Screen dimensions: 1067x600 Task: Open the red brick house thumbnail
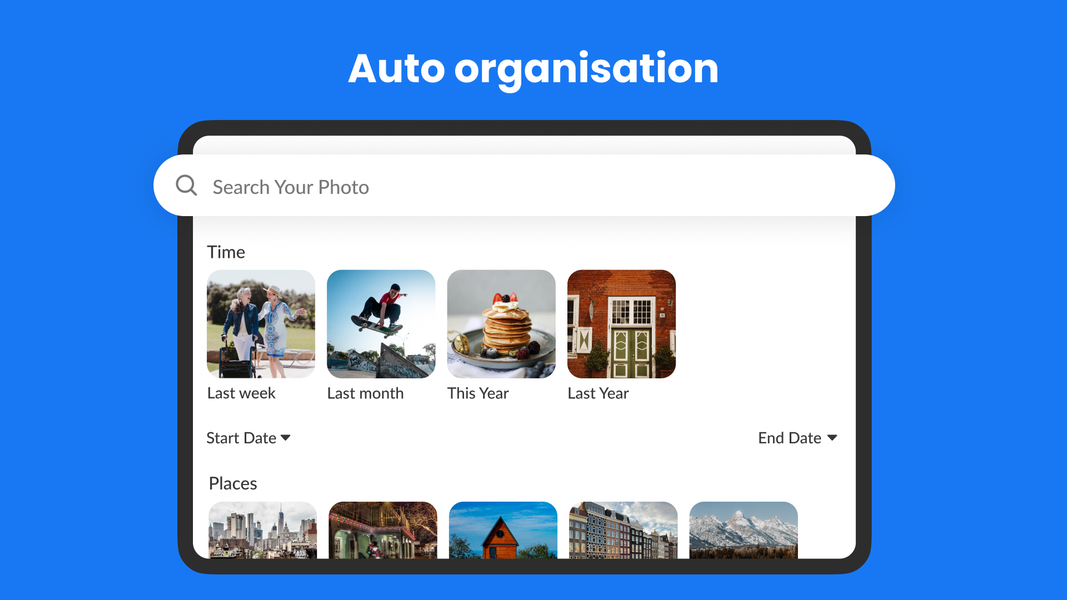621,324
